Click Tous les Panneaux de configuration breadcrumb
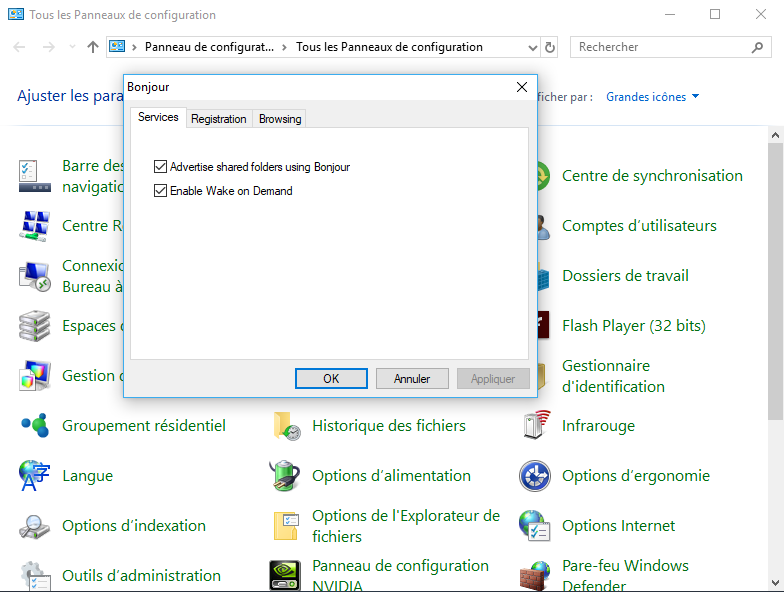Screen dimensions: 784x592 tap(389, 47)
